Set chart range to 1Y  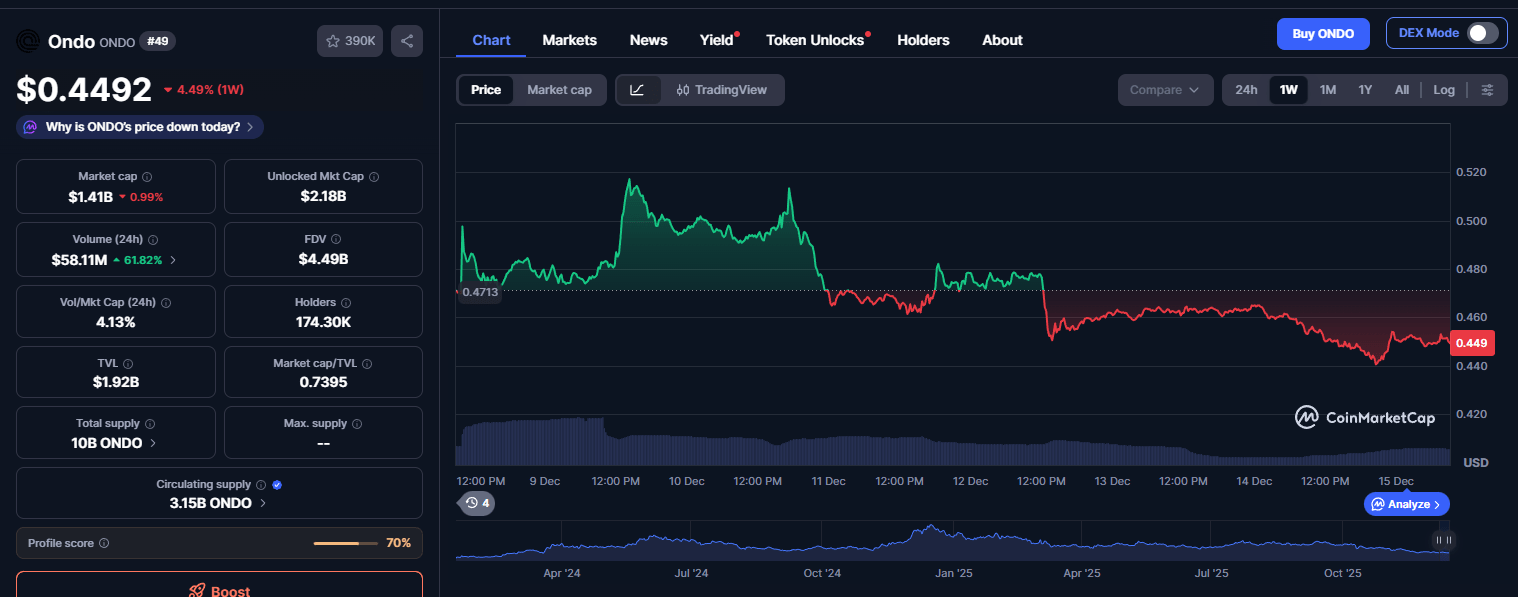pyautogui.click(x=1365, y=90)
